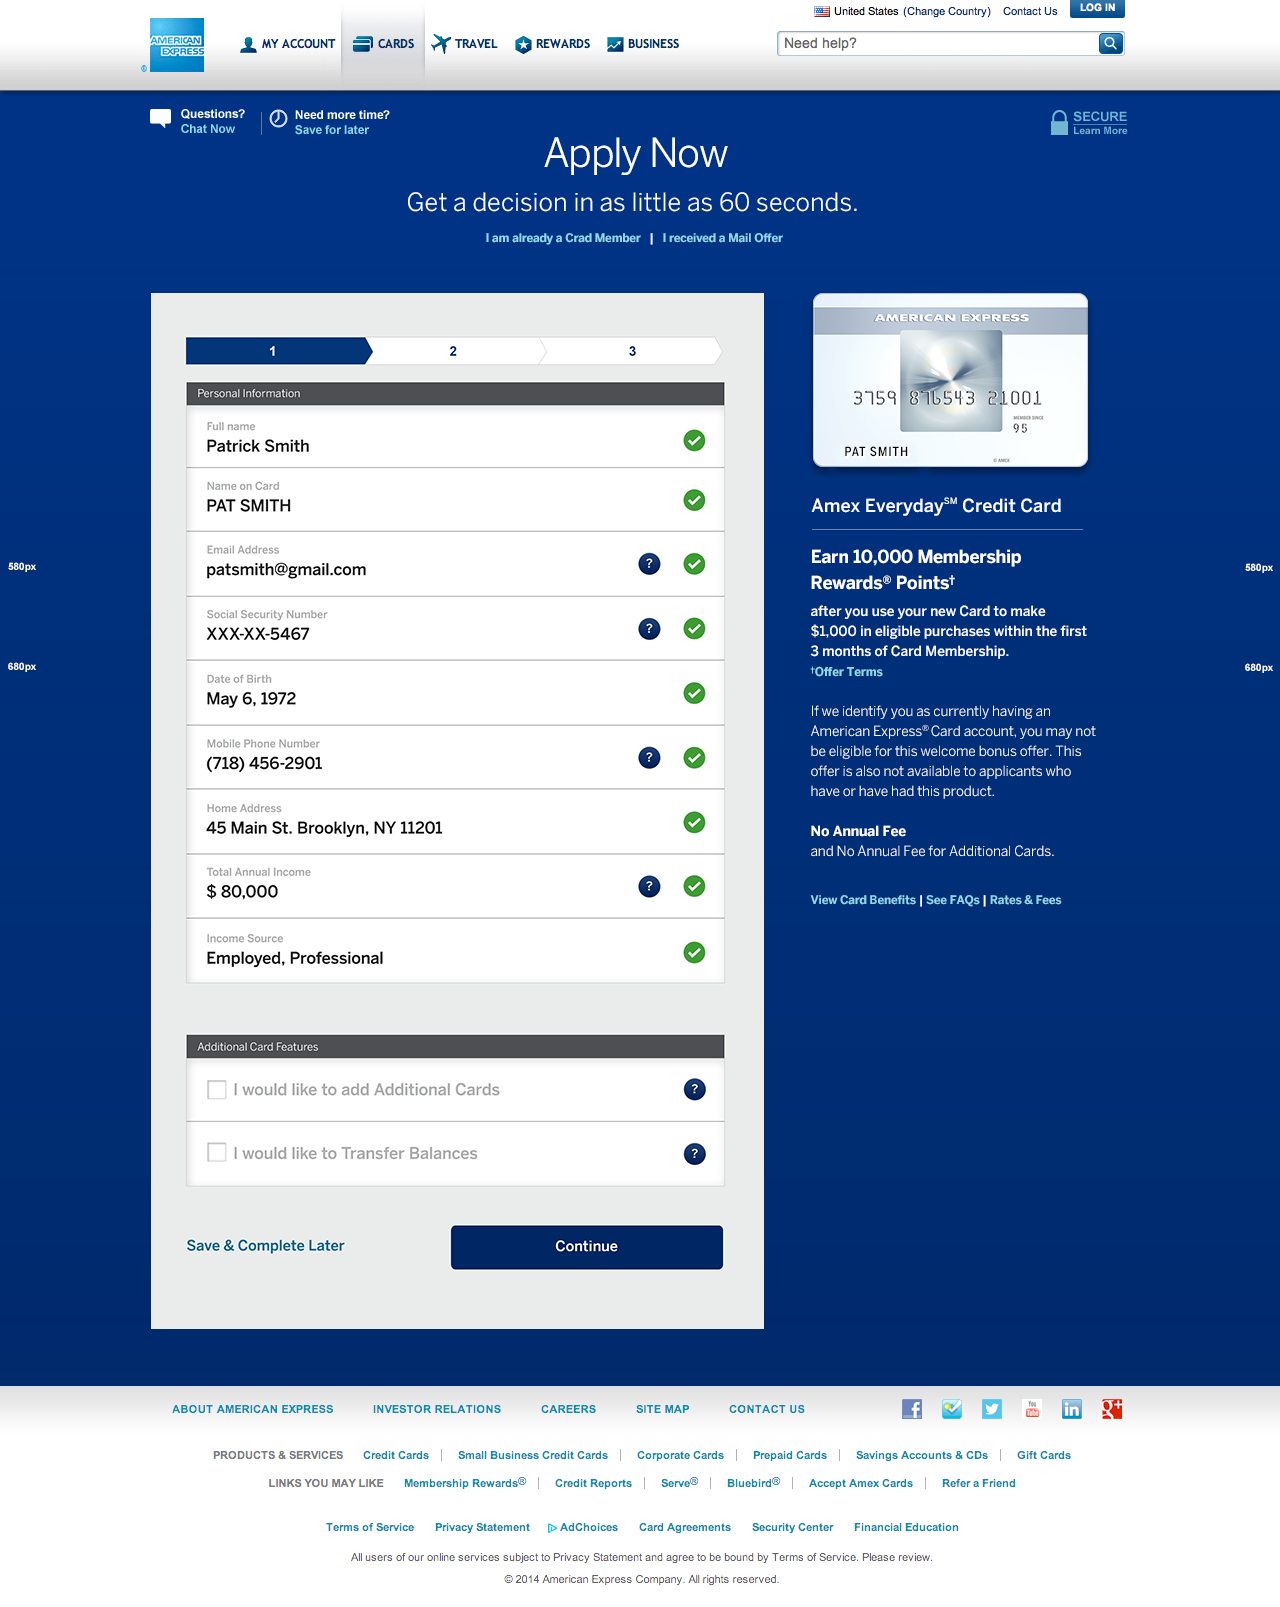Click the Chat Now link
This screenshot has width=1280, height=1607.
[208, 129]
